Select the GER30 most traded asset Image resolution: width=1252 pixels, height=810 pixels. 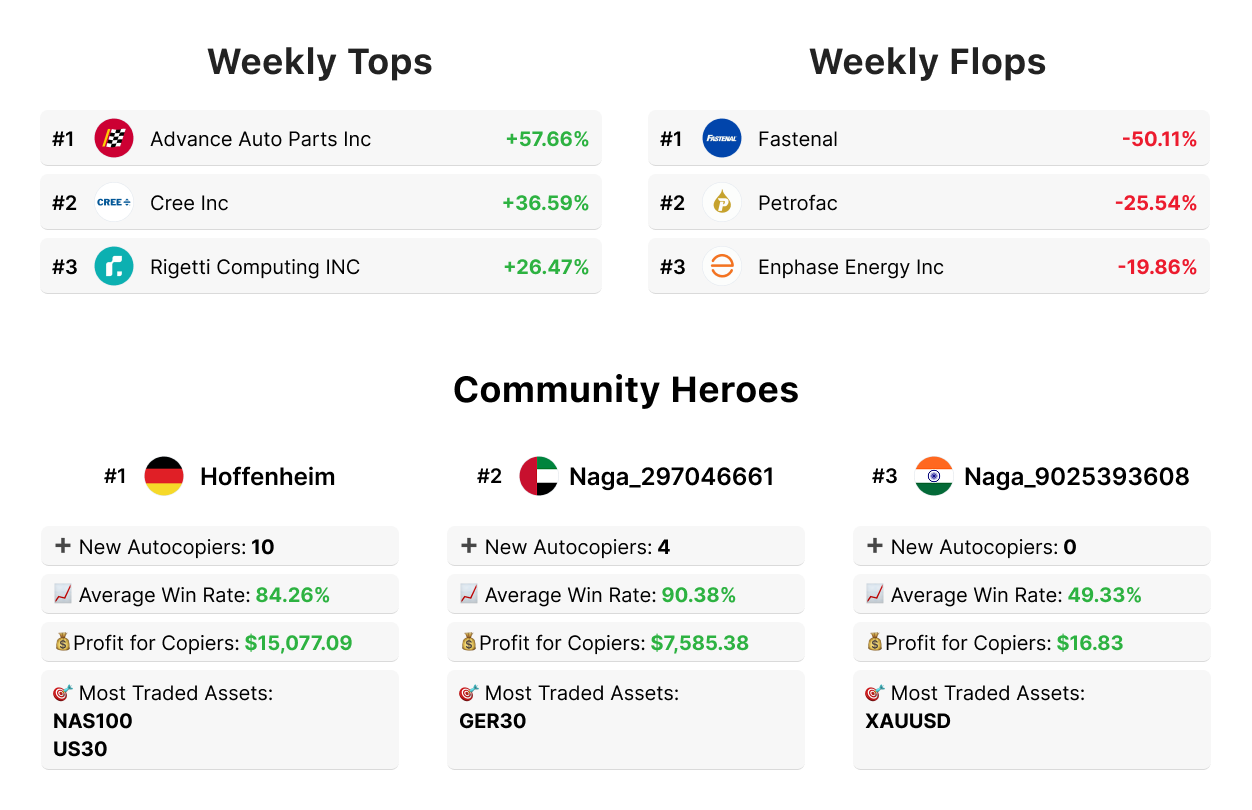pos(493,721)
